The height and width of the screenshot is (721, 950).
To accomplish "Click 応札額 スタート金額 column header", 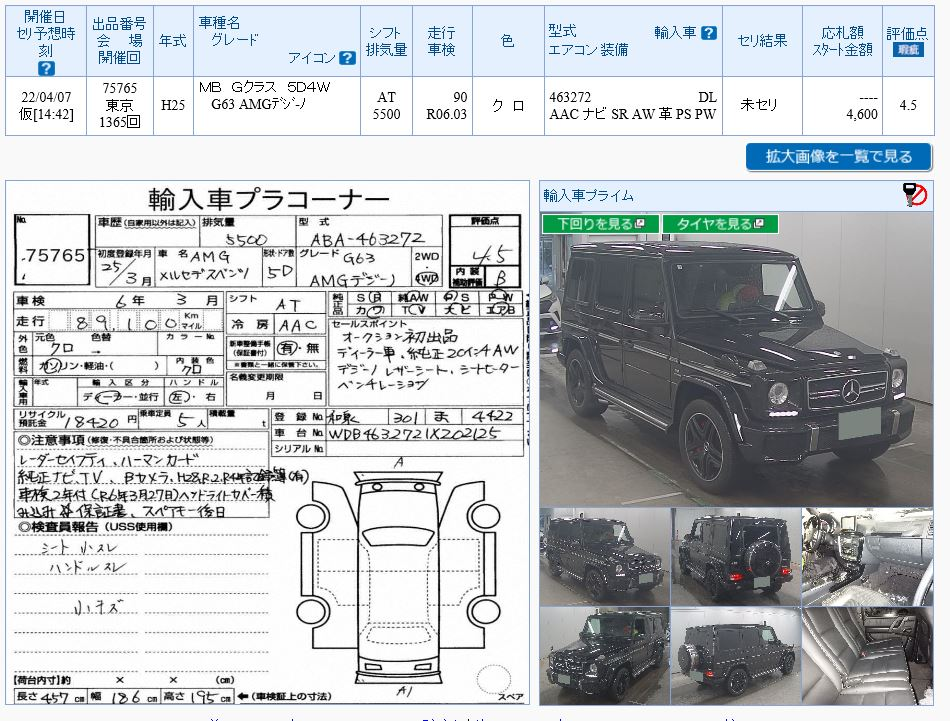I will click(842, 41).
